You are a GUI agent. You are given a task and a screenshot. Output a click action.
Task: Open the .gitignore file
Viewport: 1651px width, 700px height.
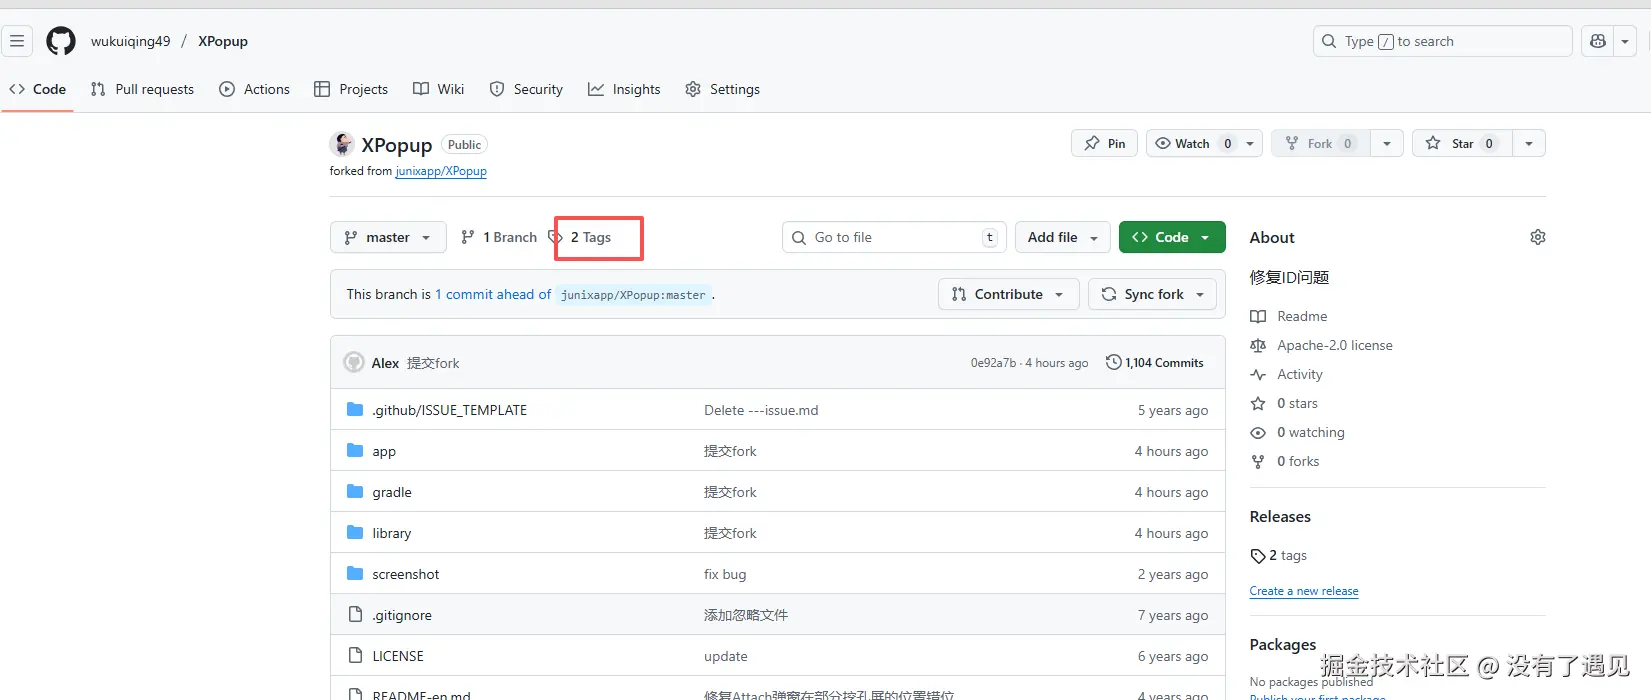pos(402,615)
